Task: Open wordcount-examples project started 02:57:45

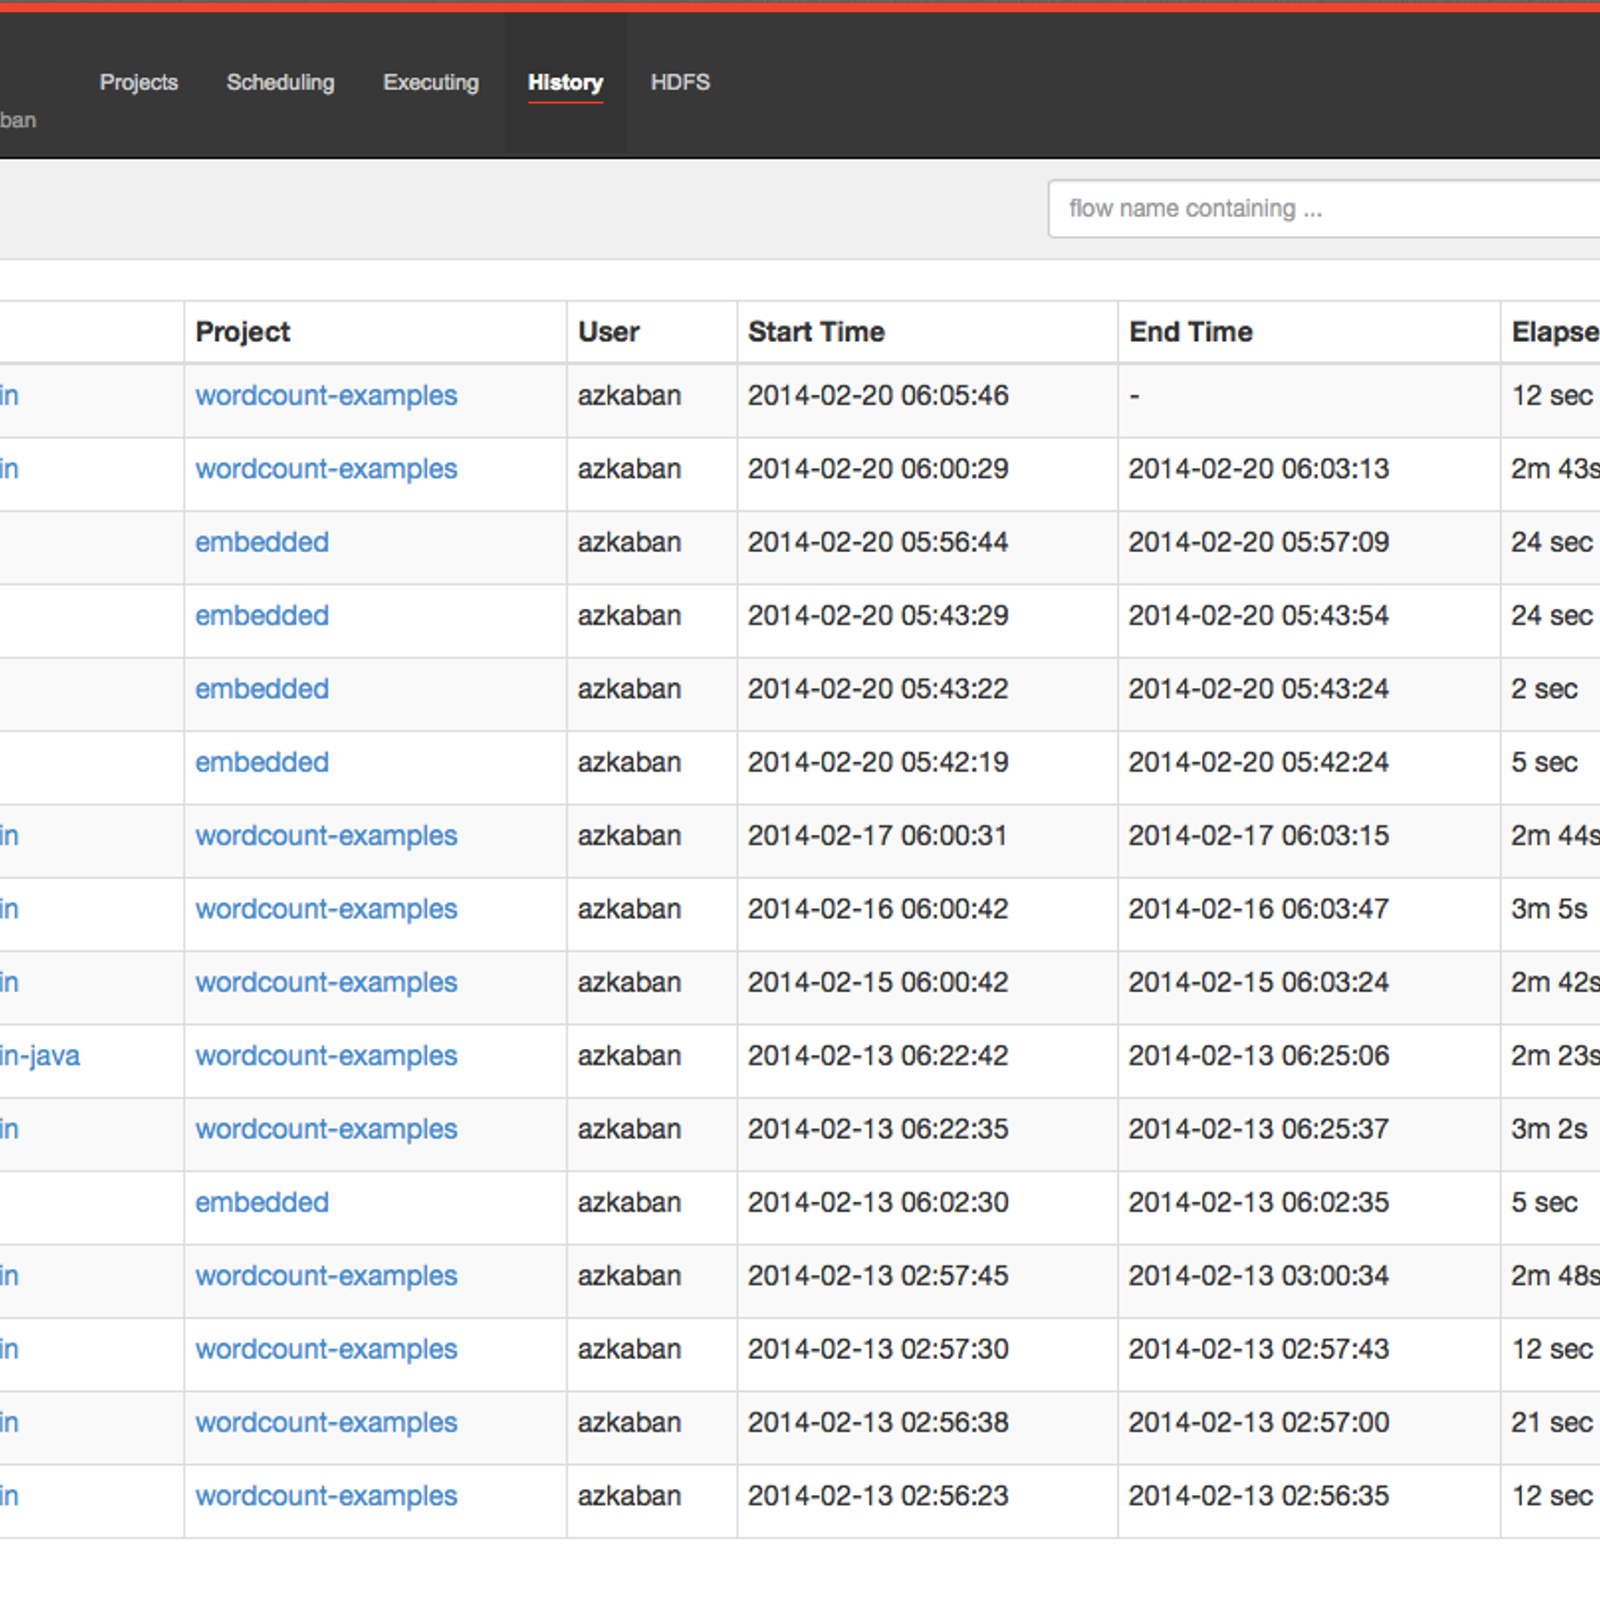Action: pyautogui.click(x=326, y=1276)
